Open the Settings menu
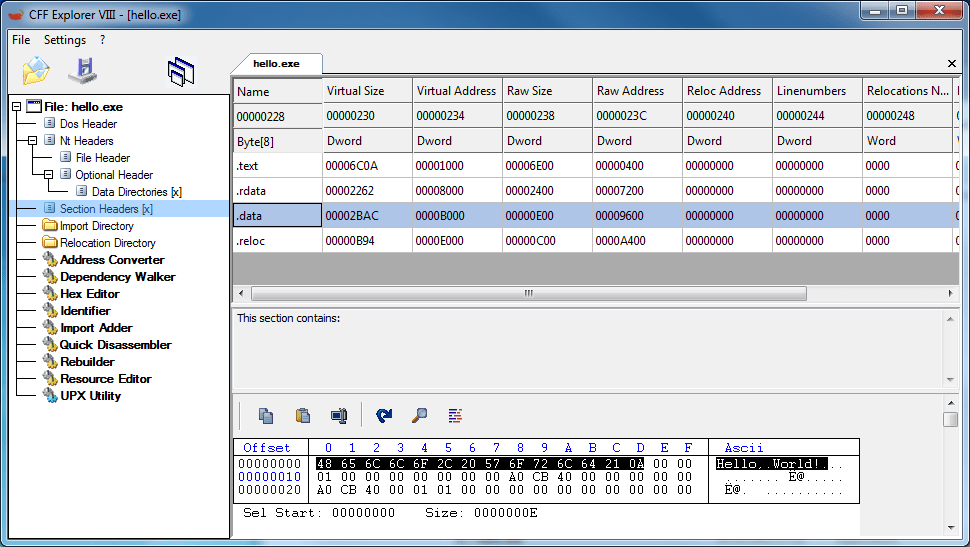970x547 pixels. (65, 40)
